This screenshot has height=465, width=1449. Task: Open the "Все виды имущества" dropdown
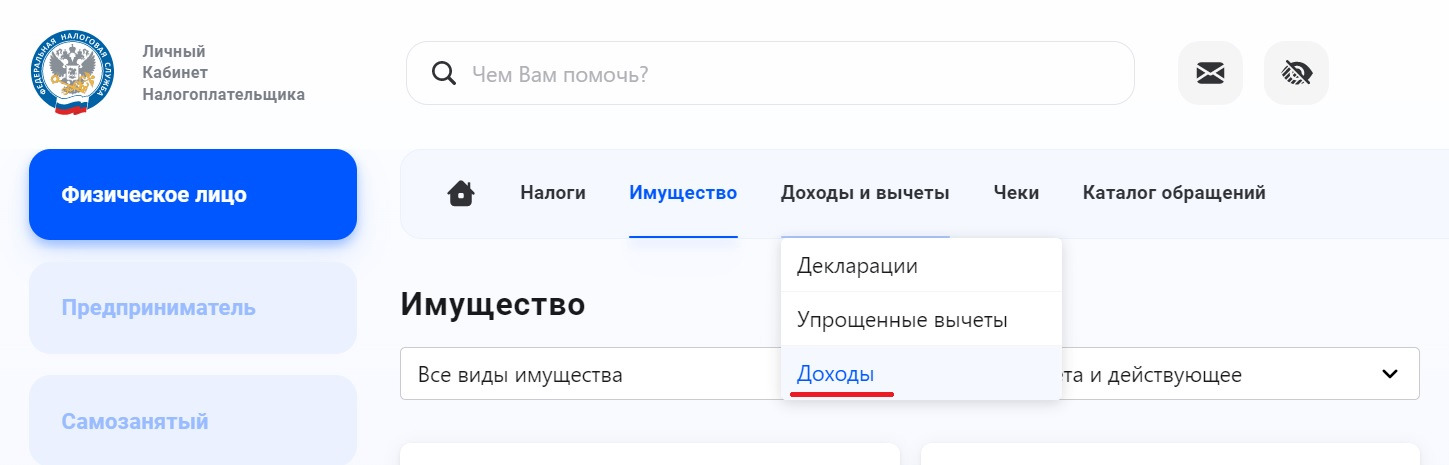pos(590,375)
